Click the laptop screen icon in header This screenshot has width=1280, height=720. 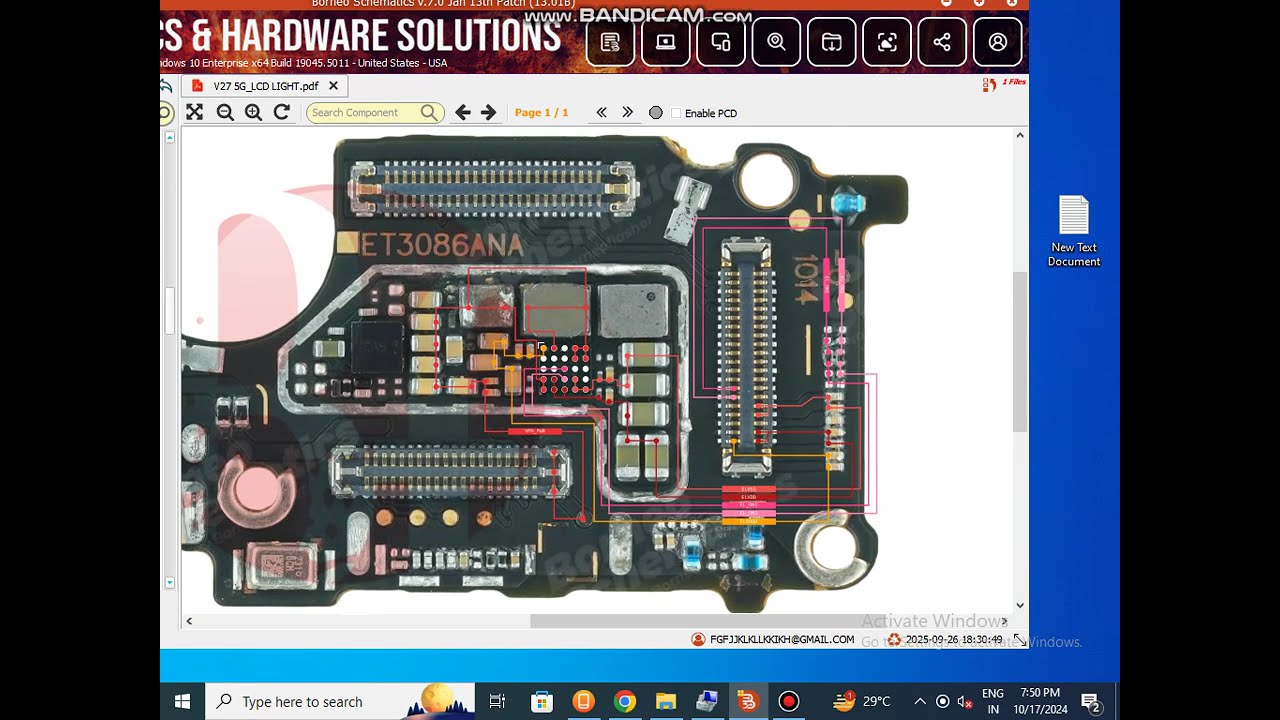[665, 42]
